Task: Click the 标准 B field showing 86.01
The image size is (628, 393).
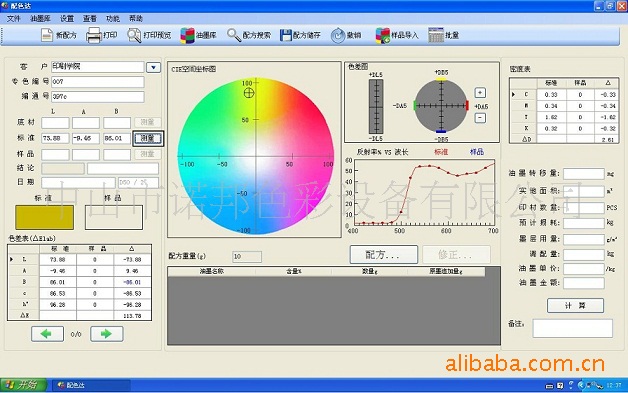Action: click(117, 138)
